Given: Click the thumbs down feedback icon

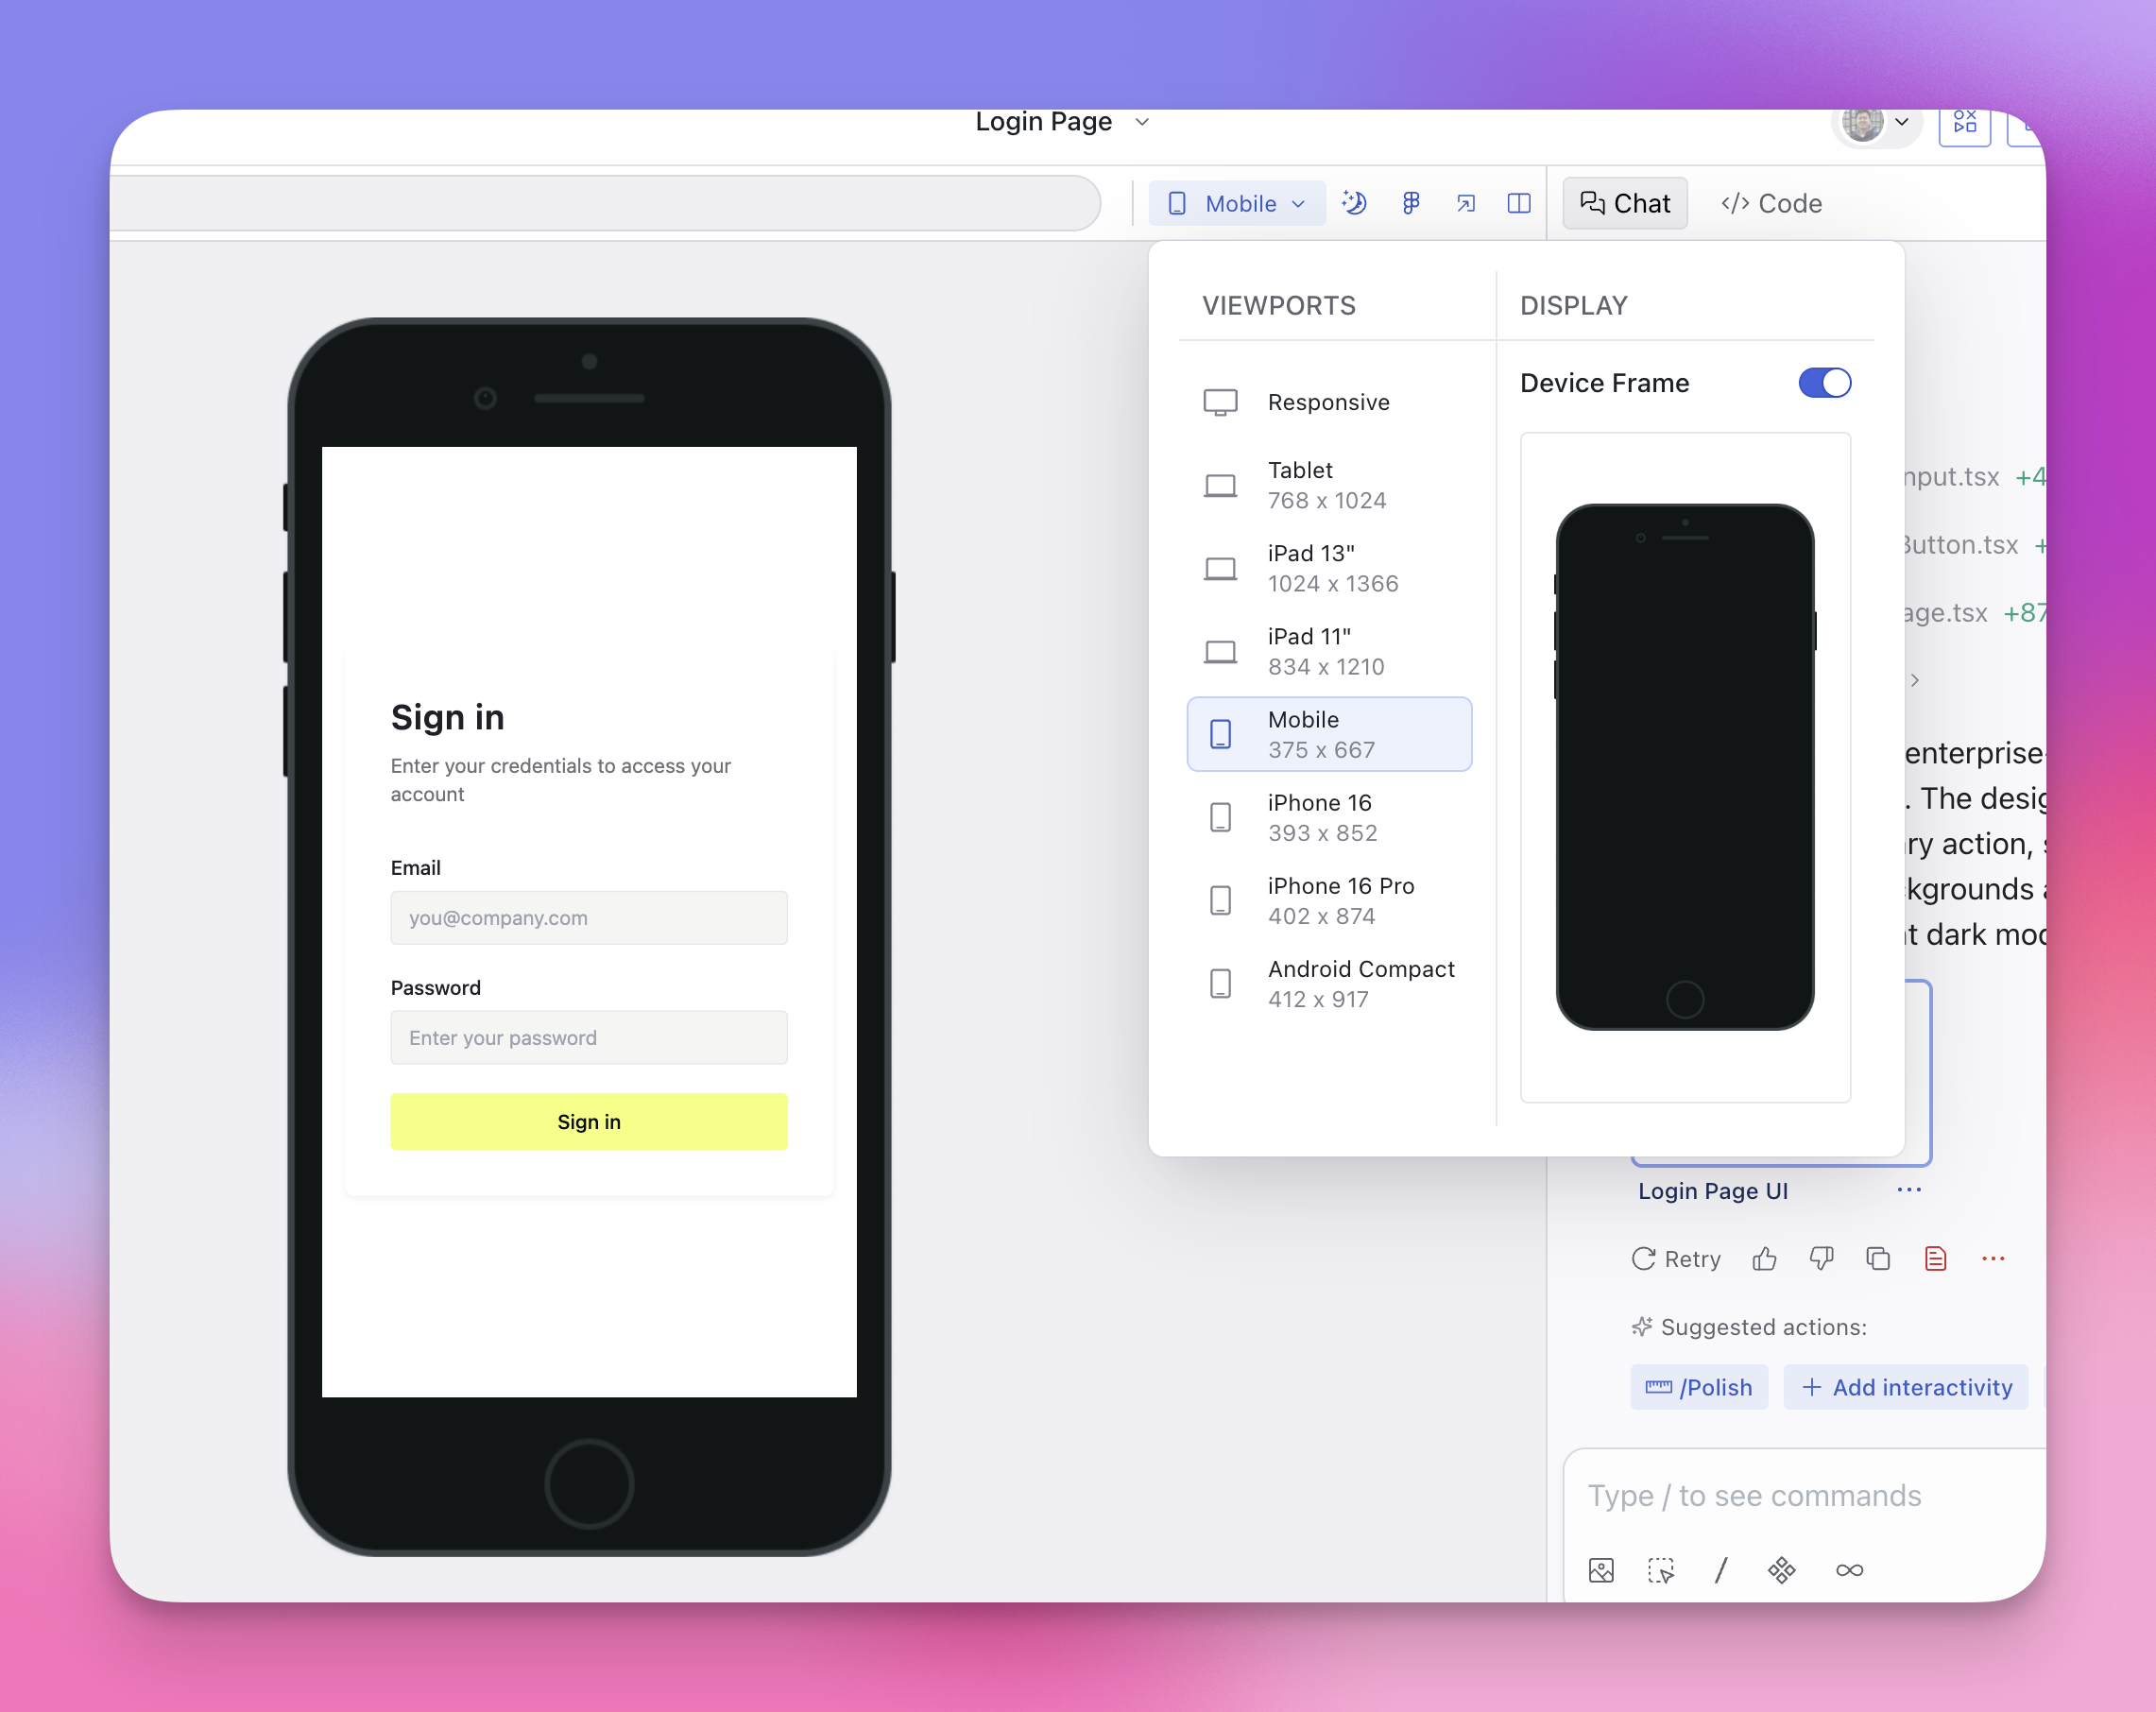Looking at the screenshot, I should tap(1821, 1259).
